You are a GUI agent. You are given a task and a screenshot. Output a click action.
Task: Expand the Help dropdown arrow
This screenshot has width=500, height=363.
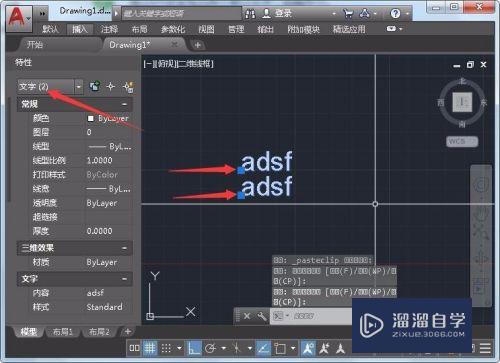[x=407, y=14]
